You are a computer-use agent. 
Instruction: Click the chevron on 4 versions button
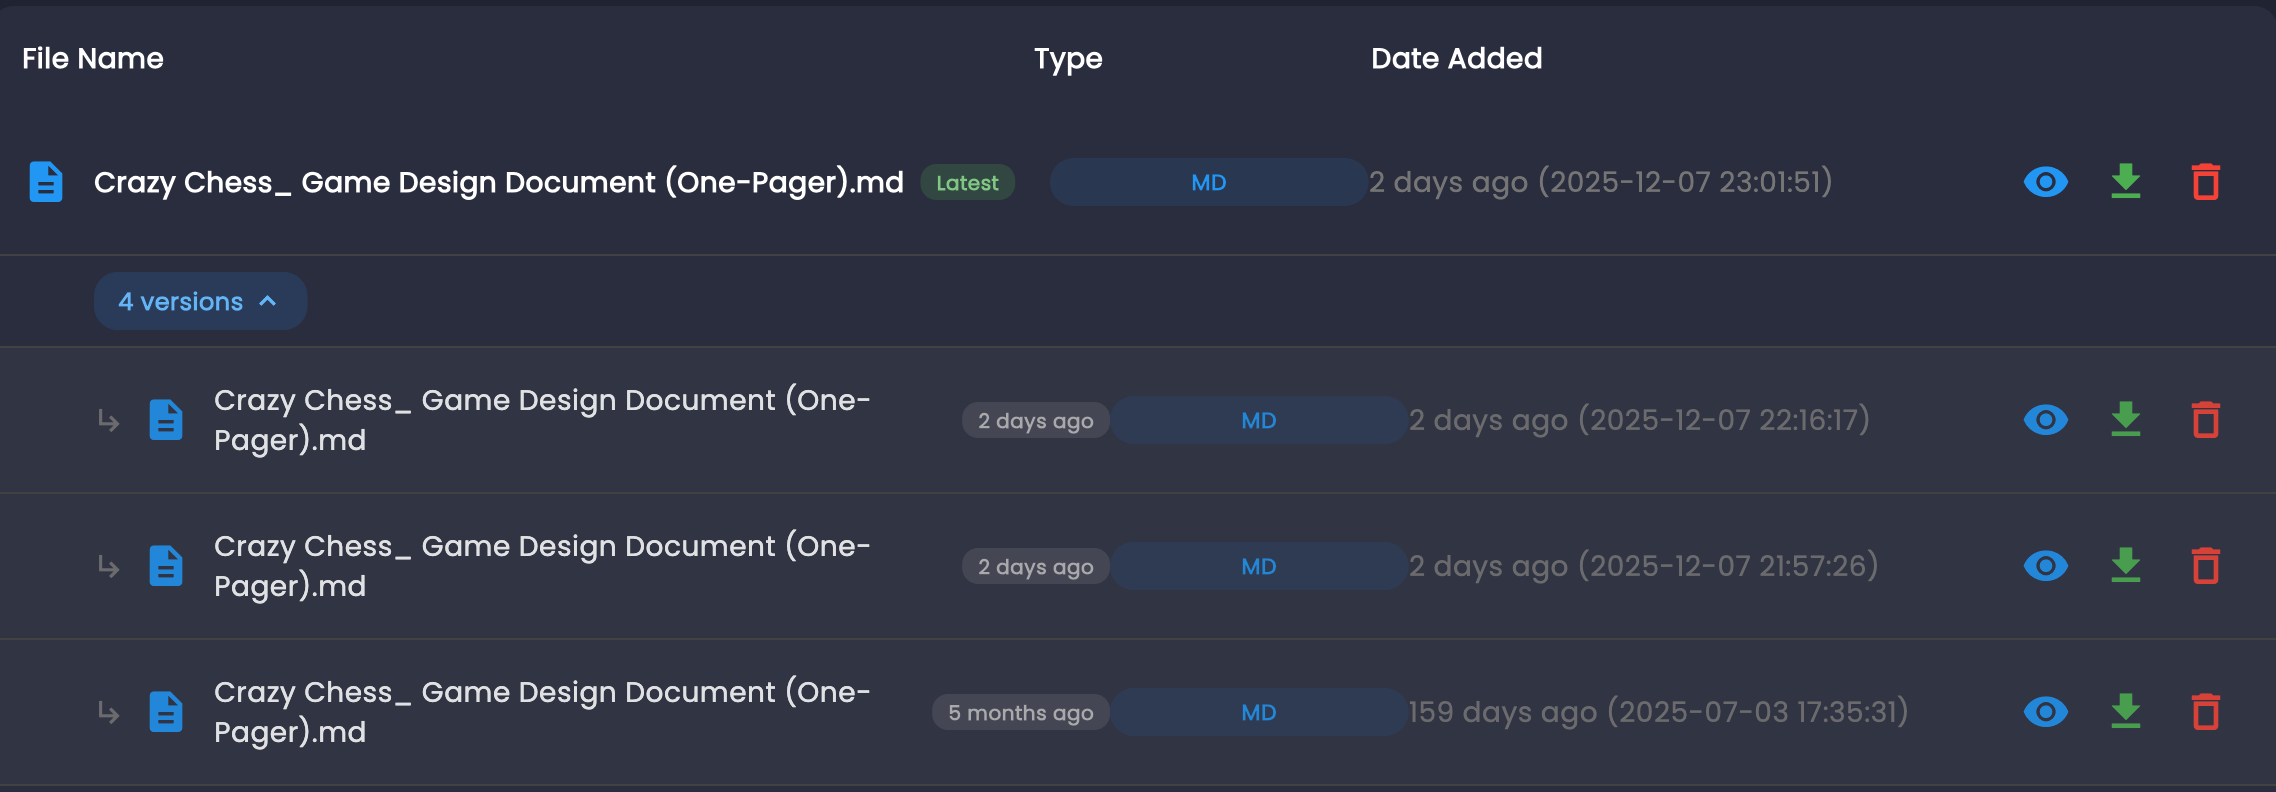click(x=268, y=301)
